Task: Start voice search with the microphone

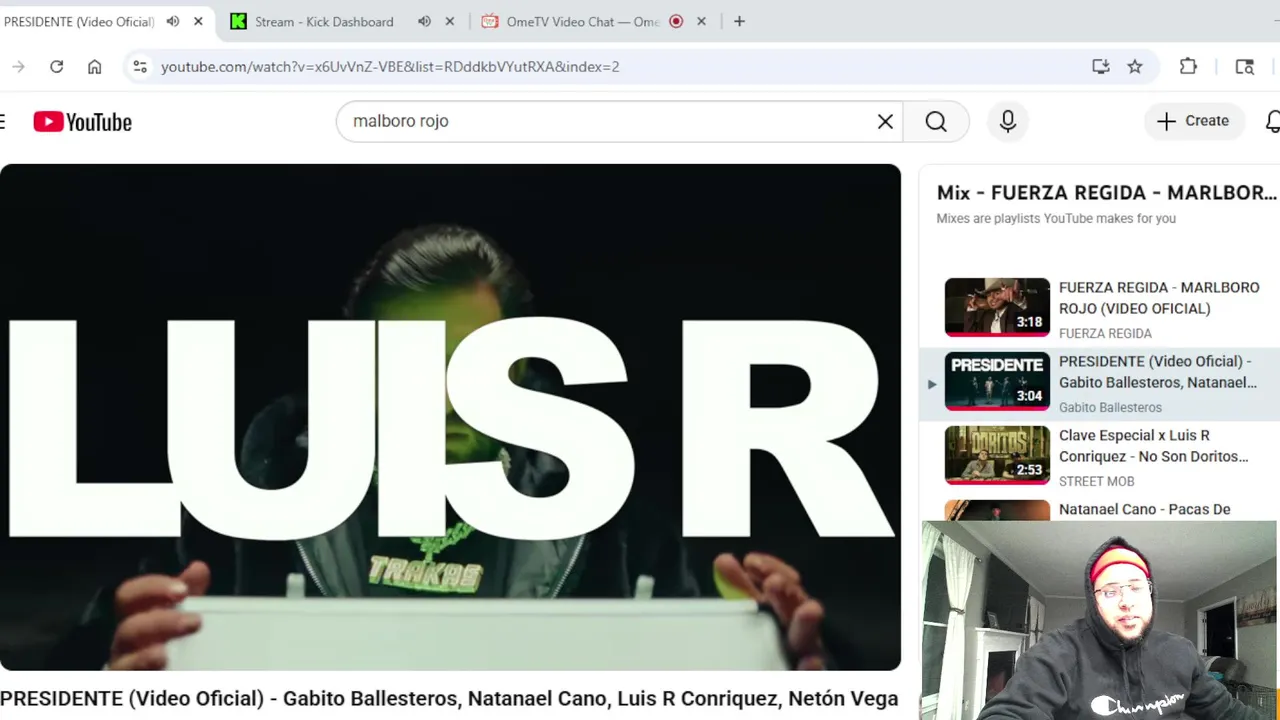Action: pos(1007,121)
